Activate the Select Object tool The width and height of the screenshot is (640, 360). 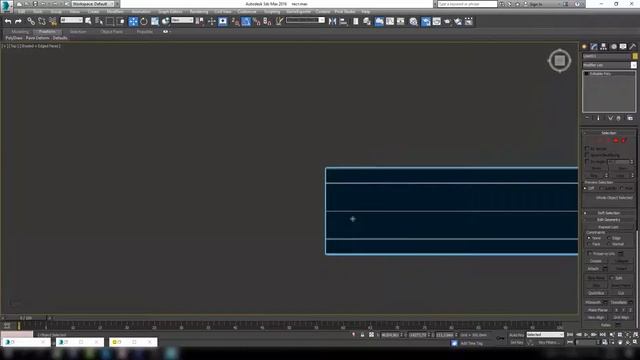(88, 21)
